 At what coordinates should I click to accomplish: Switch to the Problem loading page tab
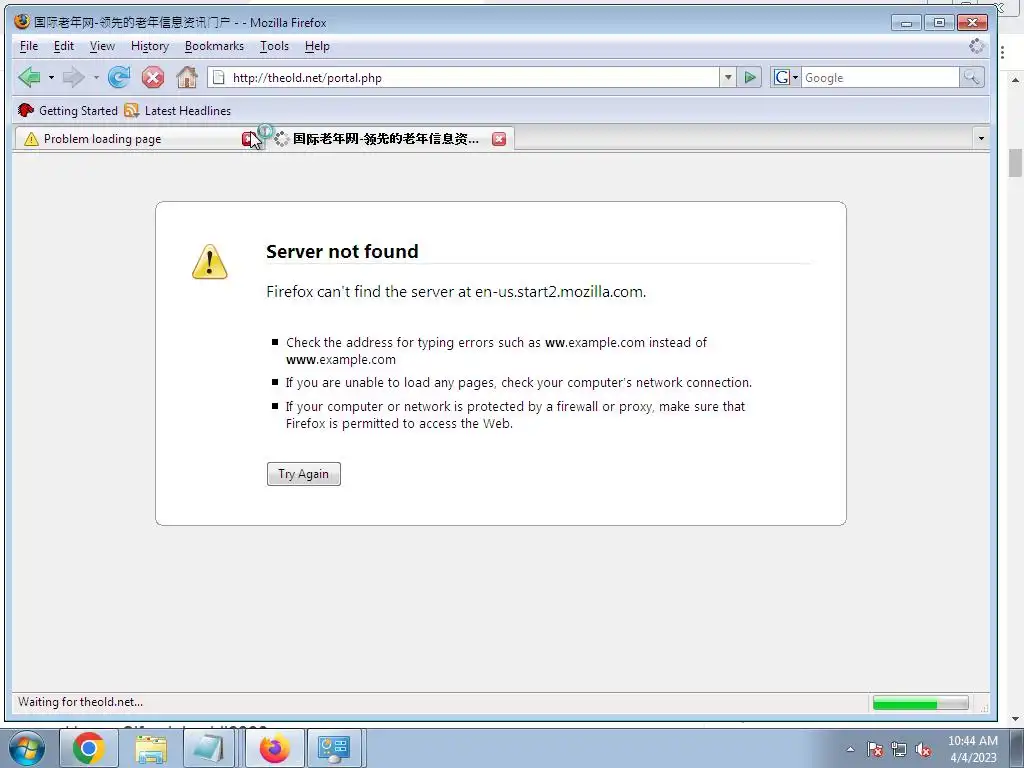131,138
